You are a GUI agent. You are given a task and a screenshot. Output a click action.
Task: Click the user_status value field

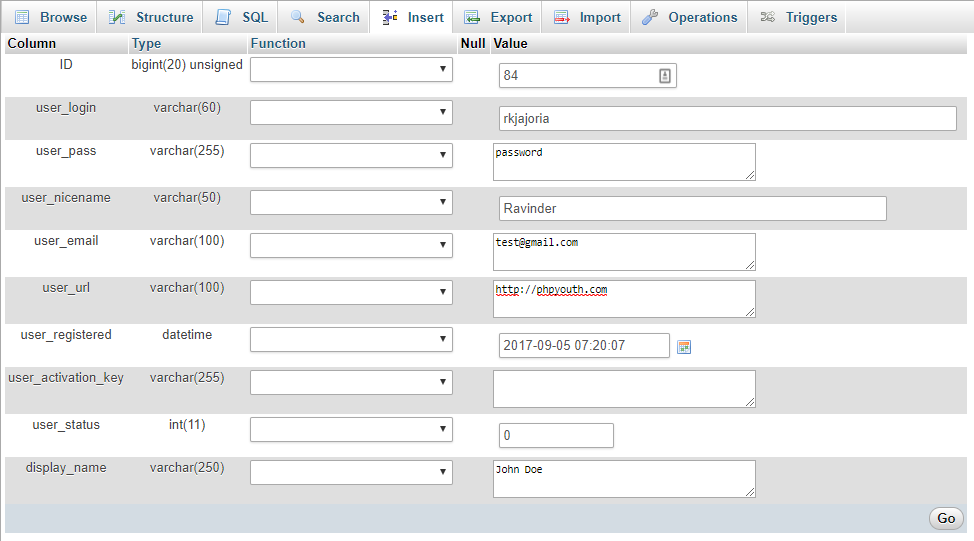point(556,435)
